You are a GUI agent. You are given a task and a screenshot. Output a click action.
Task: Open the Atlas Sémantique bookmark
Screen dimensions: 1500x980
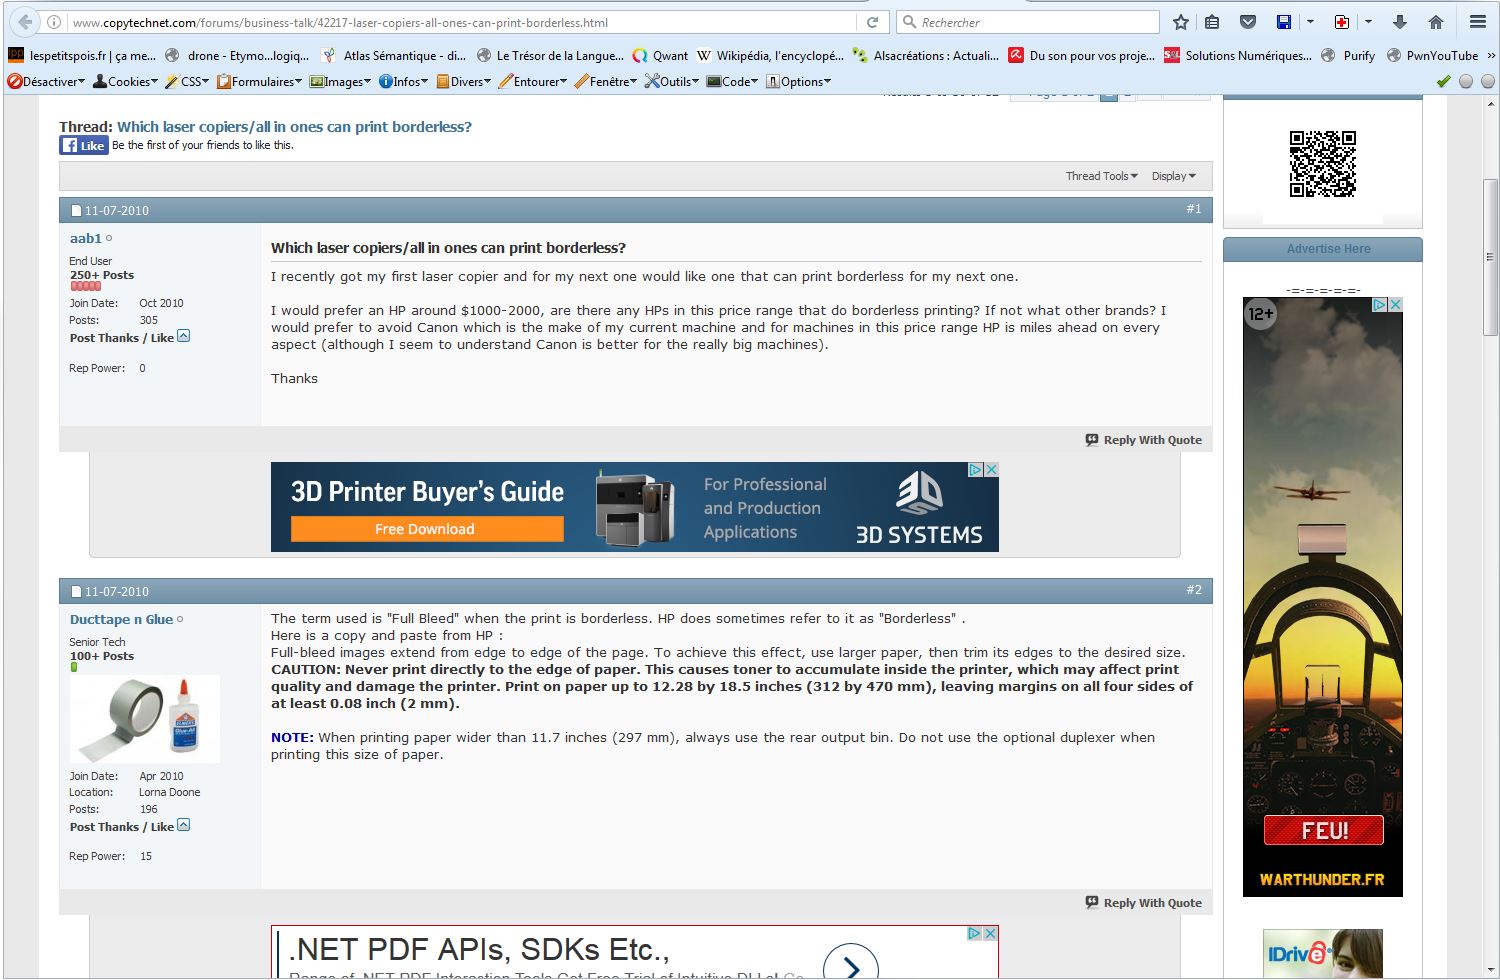393,56
